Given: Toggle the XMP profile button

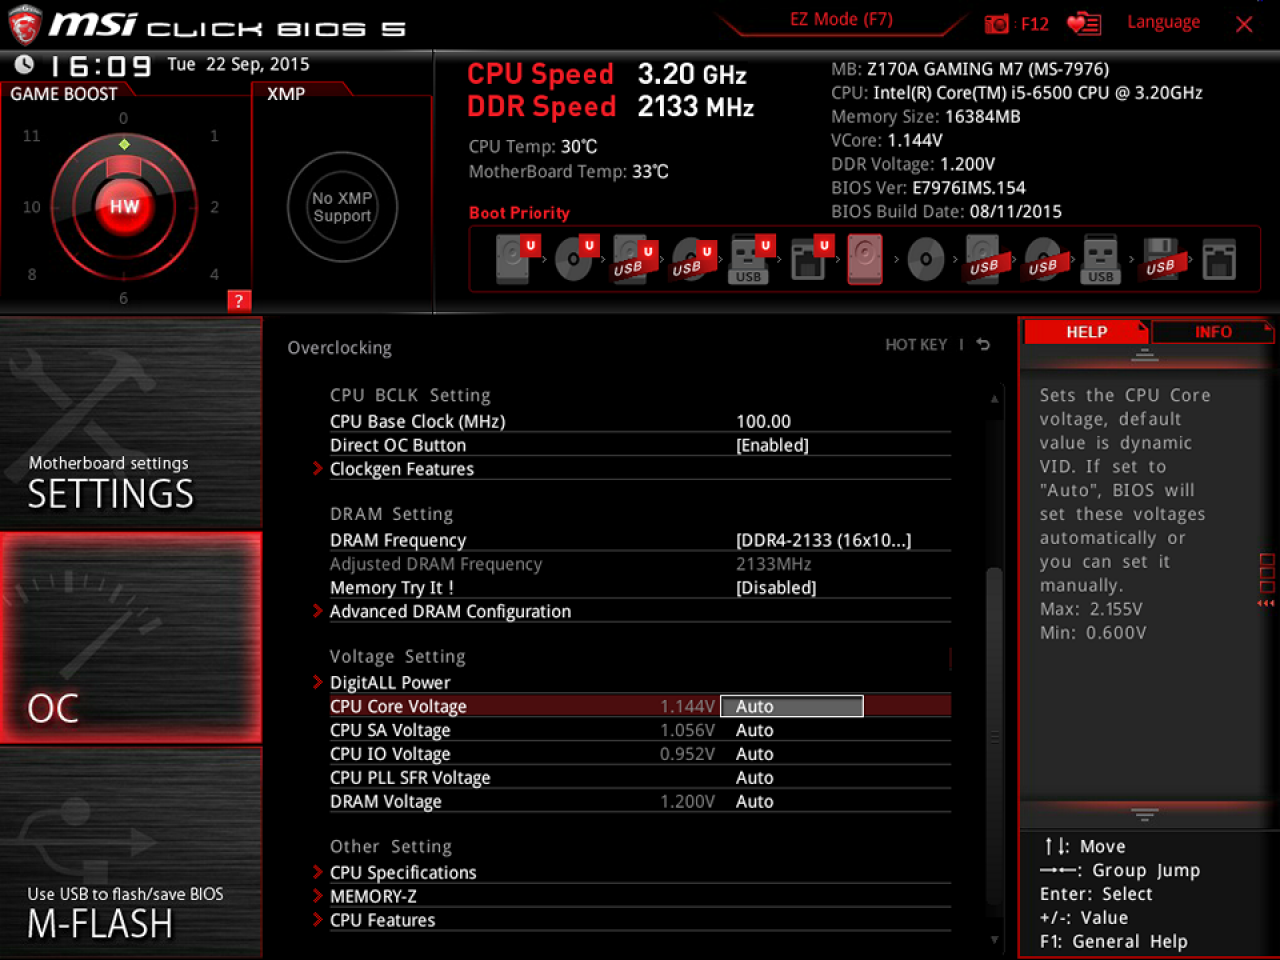Looking at the screenshot, I should coord(342,207).
